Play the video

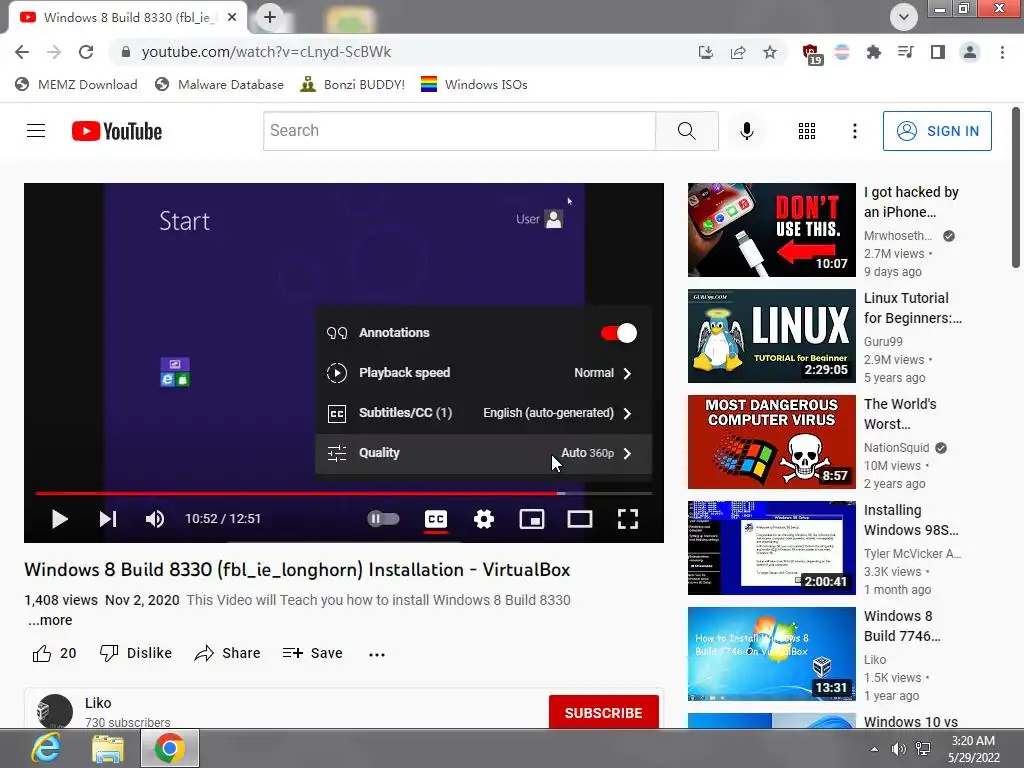tap(59, 519)
